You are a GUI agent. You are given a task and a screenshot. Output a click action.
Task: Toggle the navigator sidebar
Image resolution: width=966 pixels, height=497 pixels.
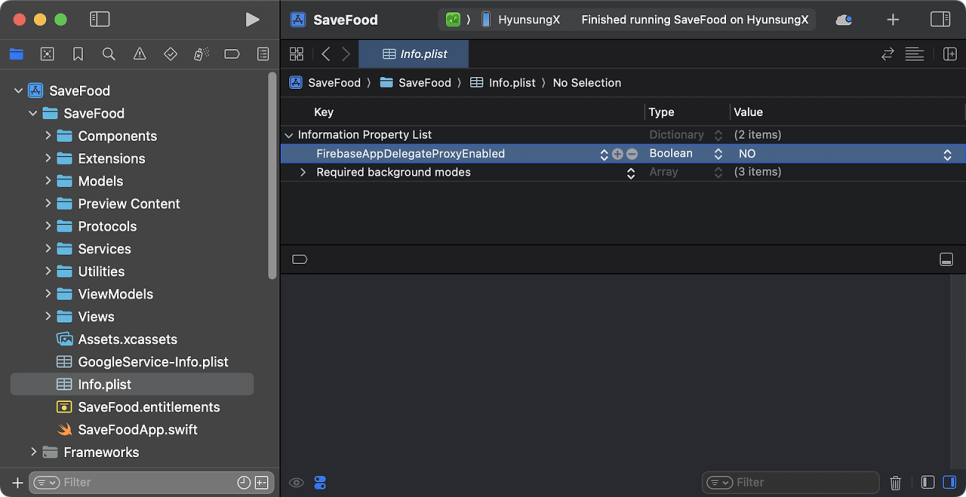pyautogui.click(x=99, y=20)
